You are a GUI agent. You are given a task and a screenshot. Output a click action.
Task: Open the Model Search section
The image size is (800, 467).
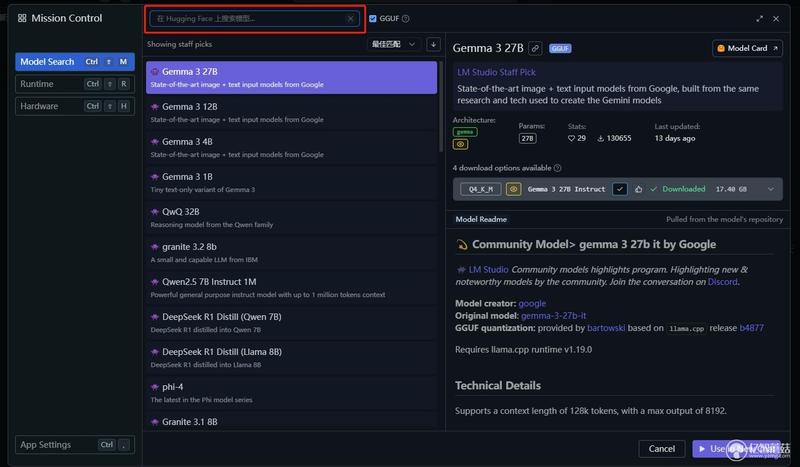coord(75,62)
